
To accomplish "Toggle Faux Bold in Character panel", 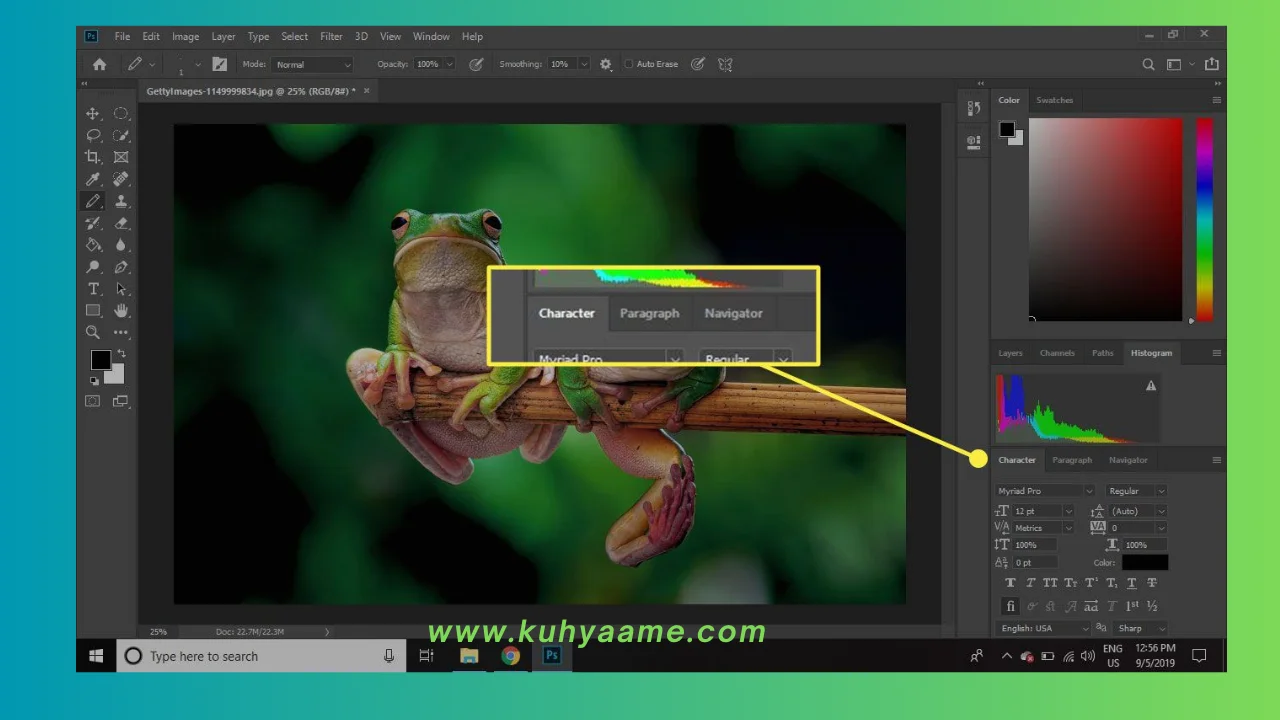I will tap(1010, 583).
